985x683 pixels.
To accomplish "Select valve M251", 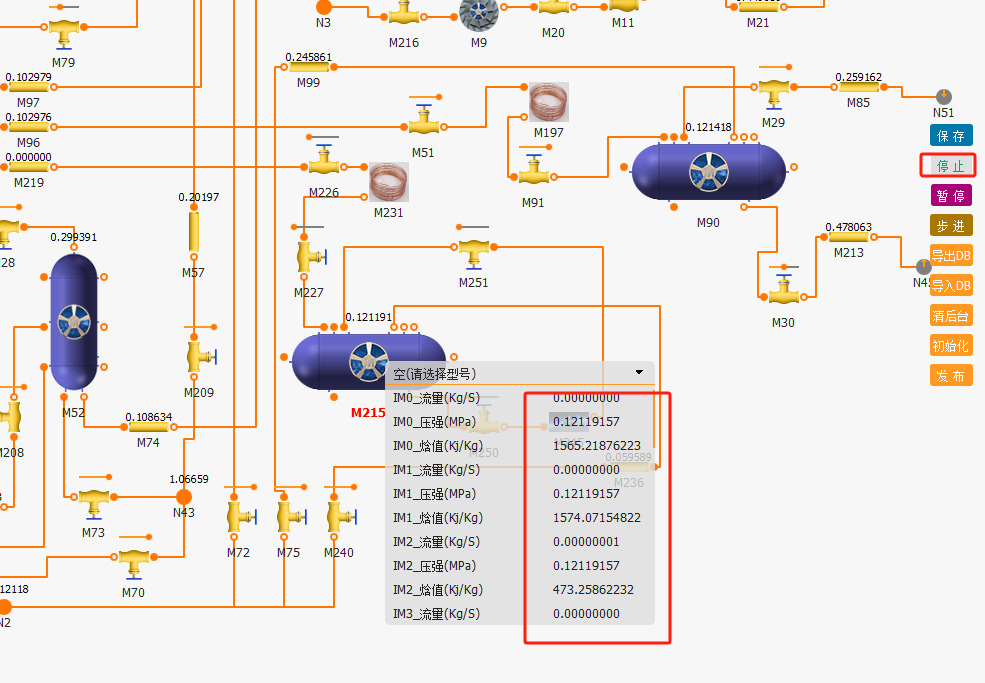I will click(474, 254).
